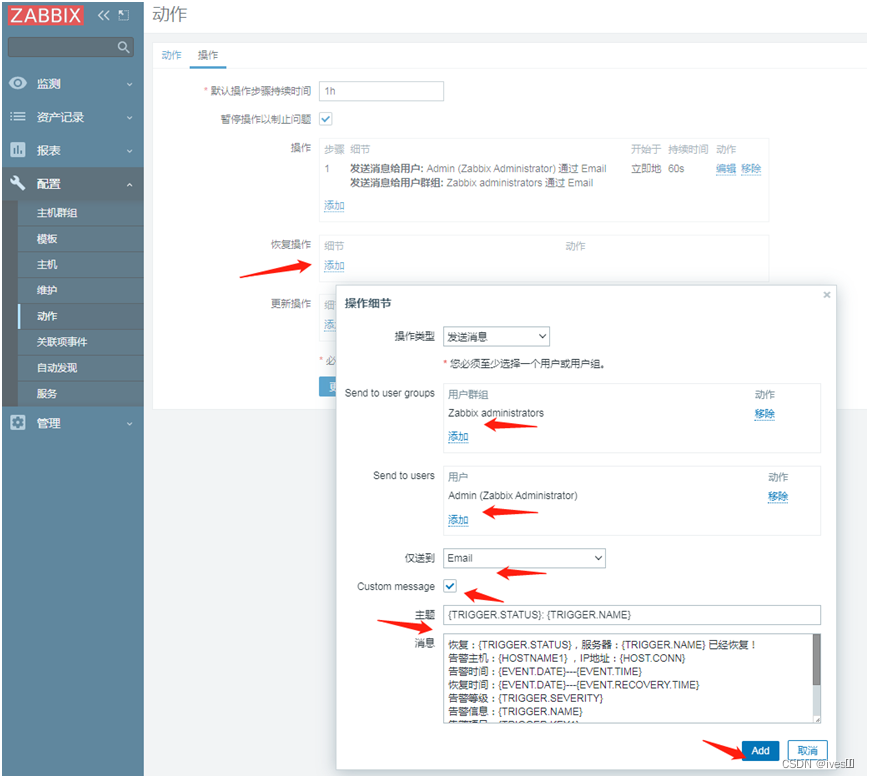
Task: Switch to the 操作 tab
Action: coord(208,55)
